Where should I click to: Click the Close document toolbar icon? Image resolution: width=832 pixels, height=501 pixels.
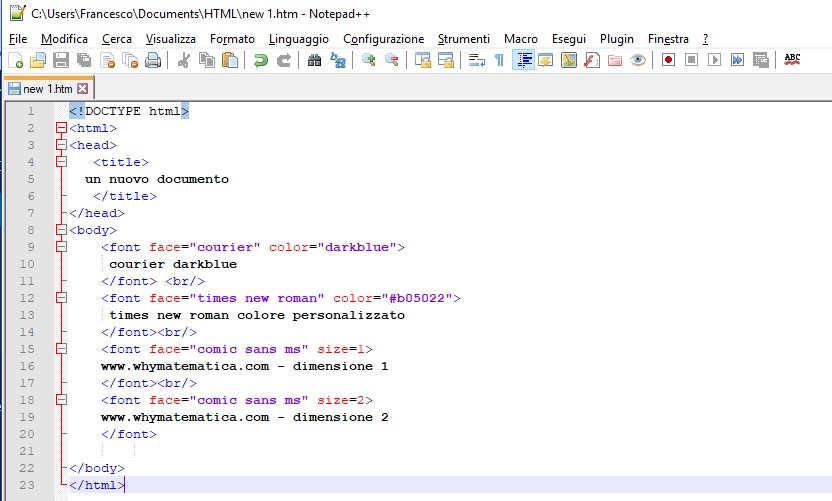point(107,60)
